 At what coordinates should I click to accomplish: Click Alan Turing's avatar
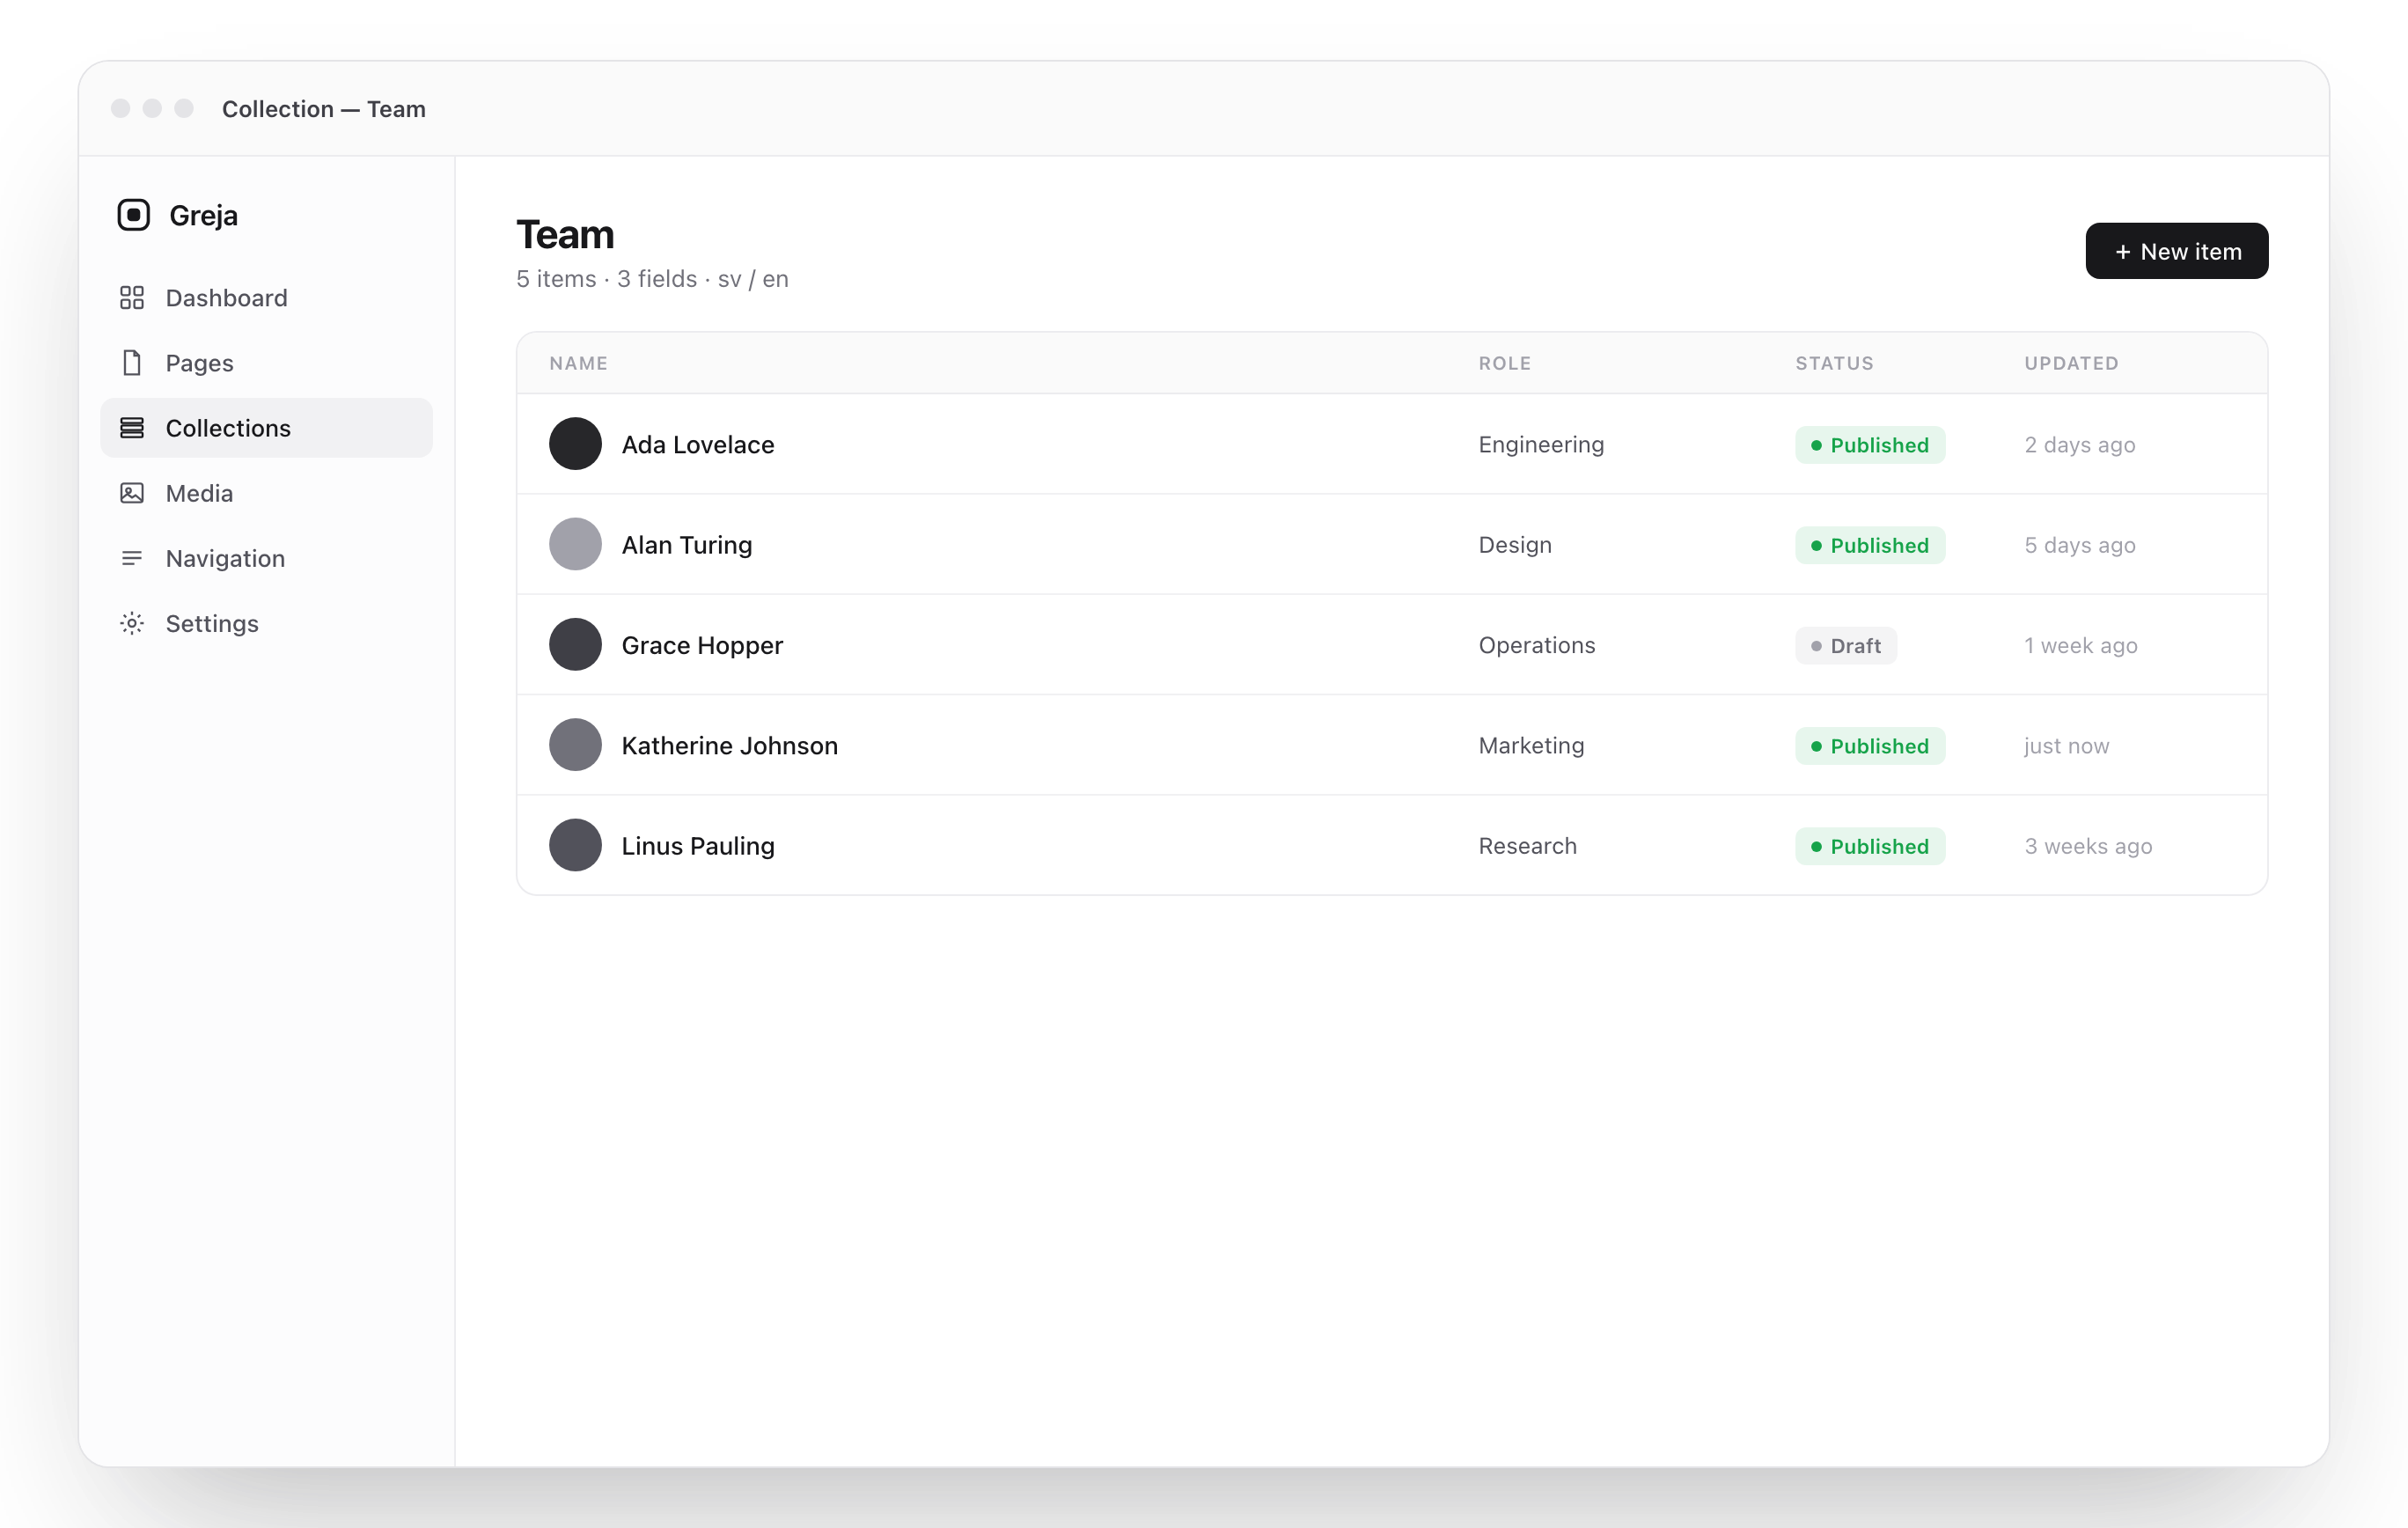point(575,544)
